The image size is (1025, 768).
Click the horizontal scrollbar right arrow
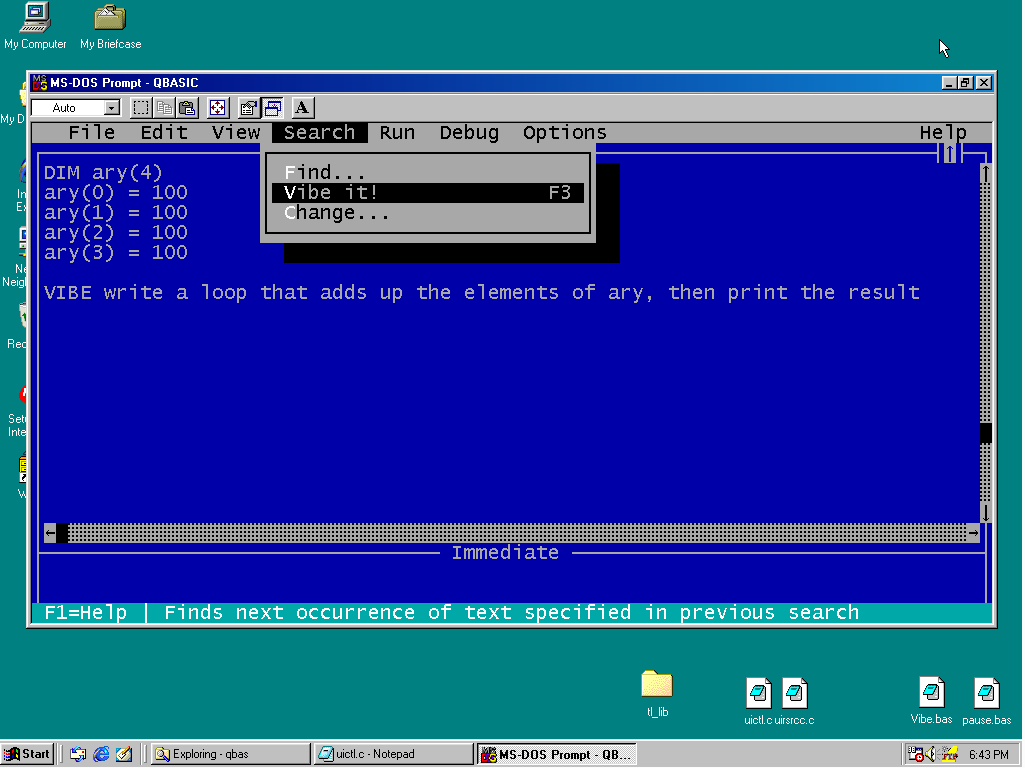point(973,533)
